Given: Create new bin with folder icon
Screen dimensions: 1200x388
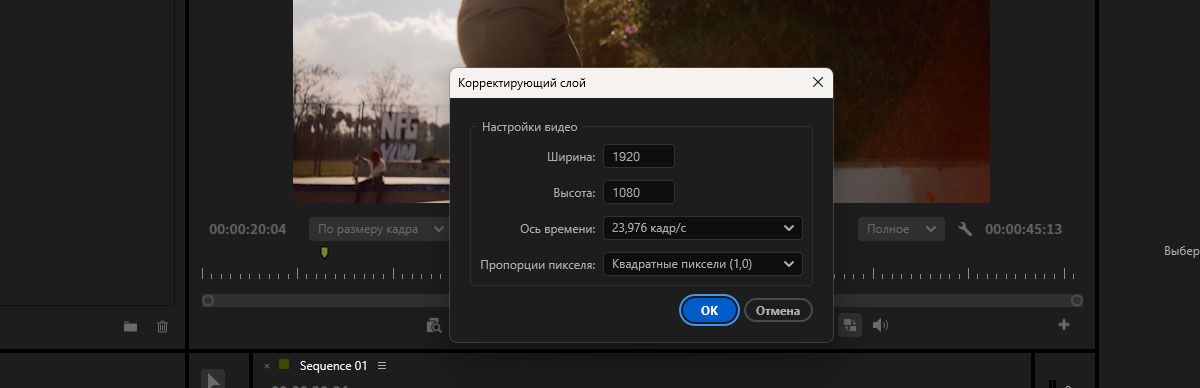Looking at the screenshot, I should pos(130,326).
